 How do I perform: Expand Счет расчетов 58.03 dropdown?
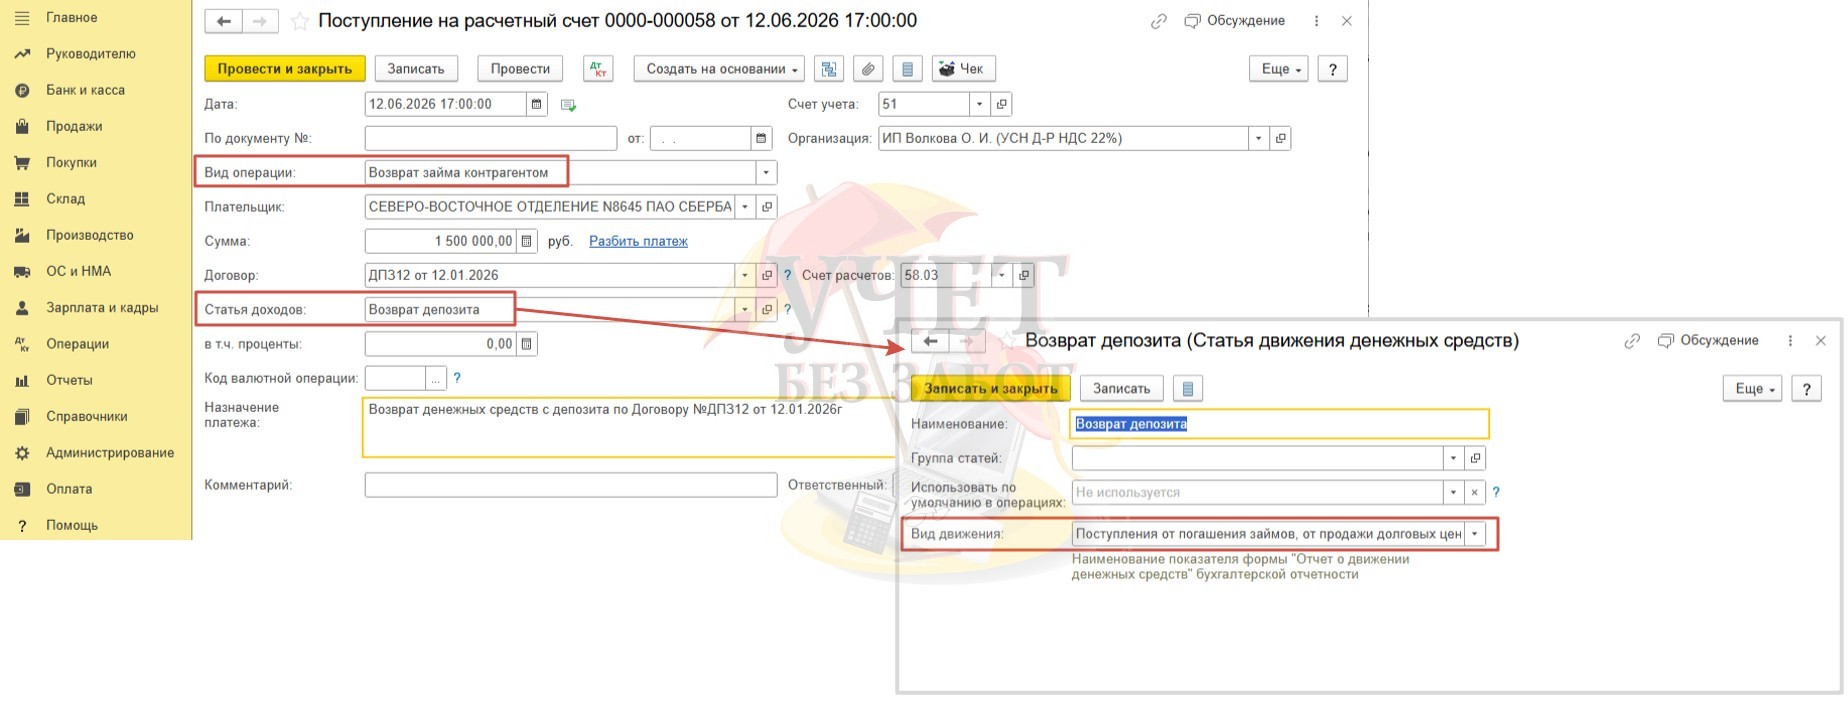(x=1002, y=275)
